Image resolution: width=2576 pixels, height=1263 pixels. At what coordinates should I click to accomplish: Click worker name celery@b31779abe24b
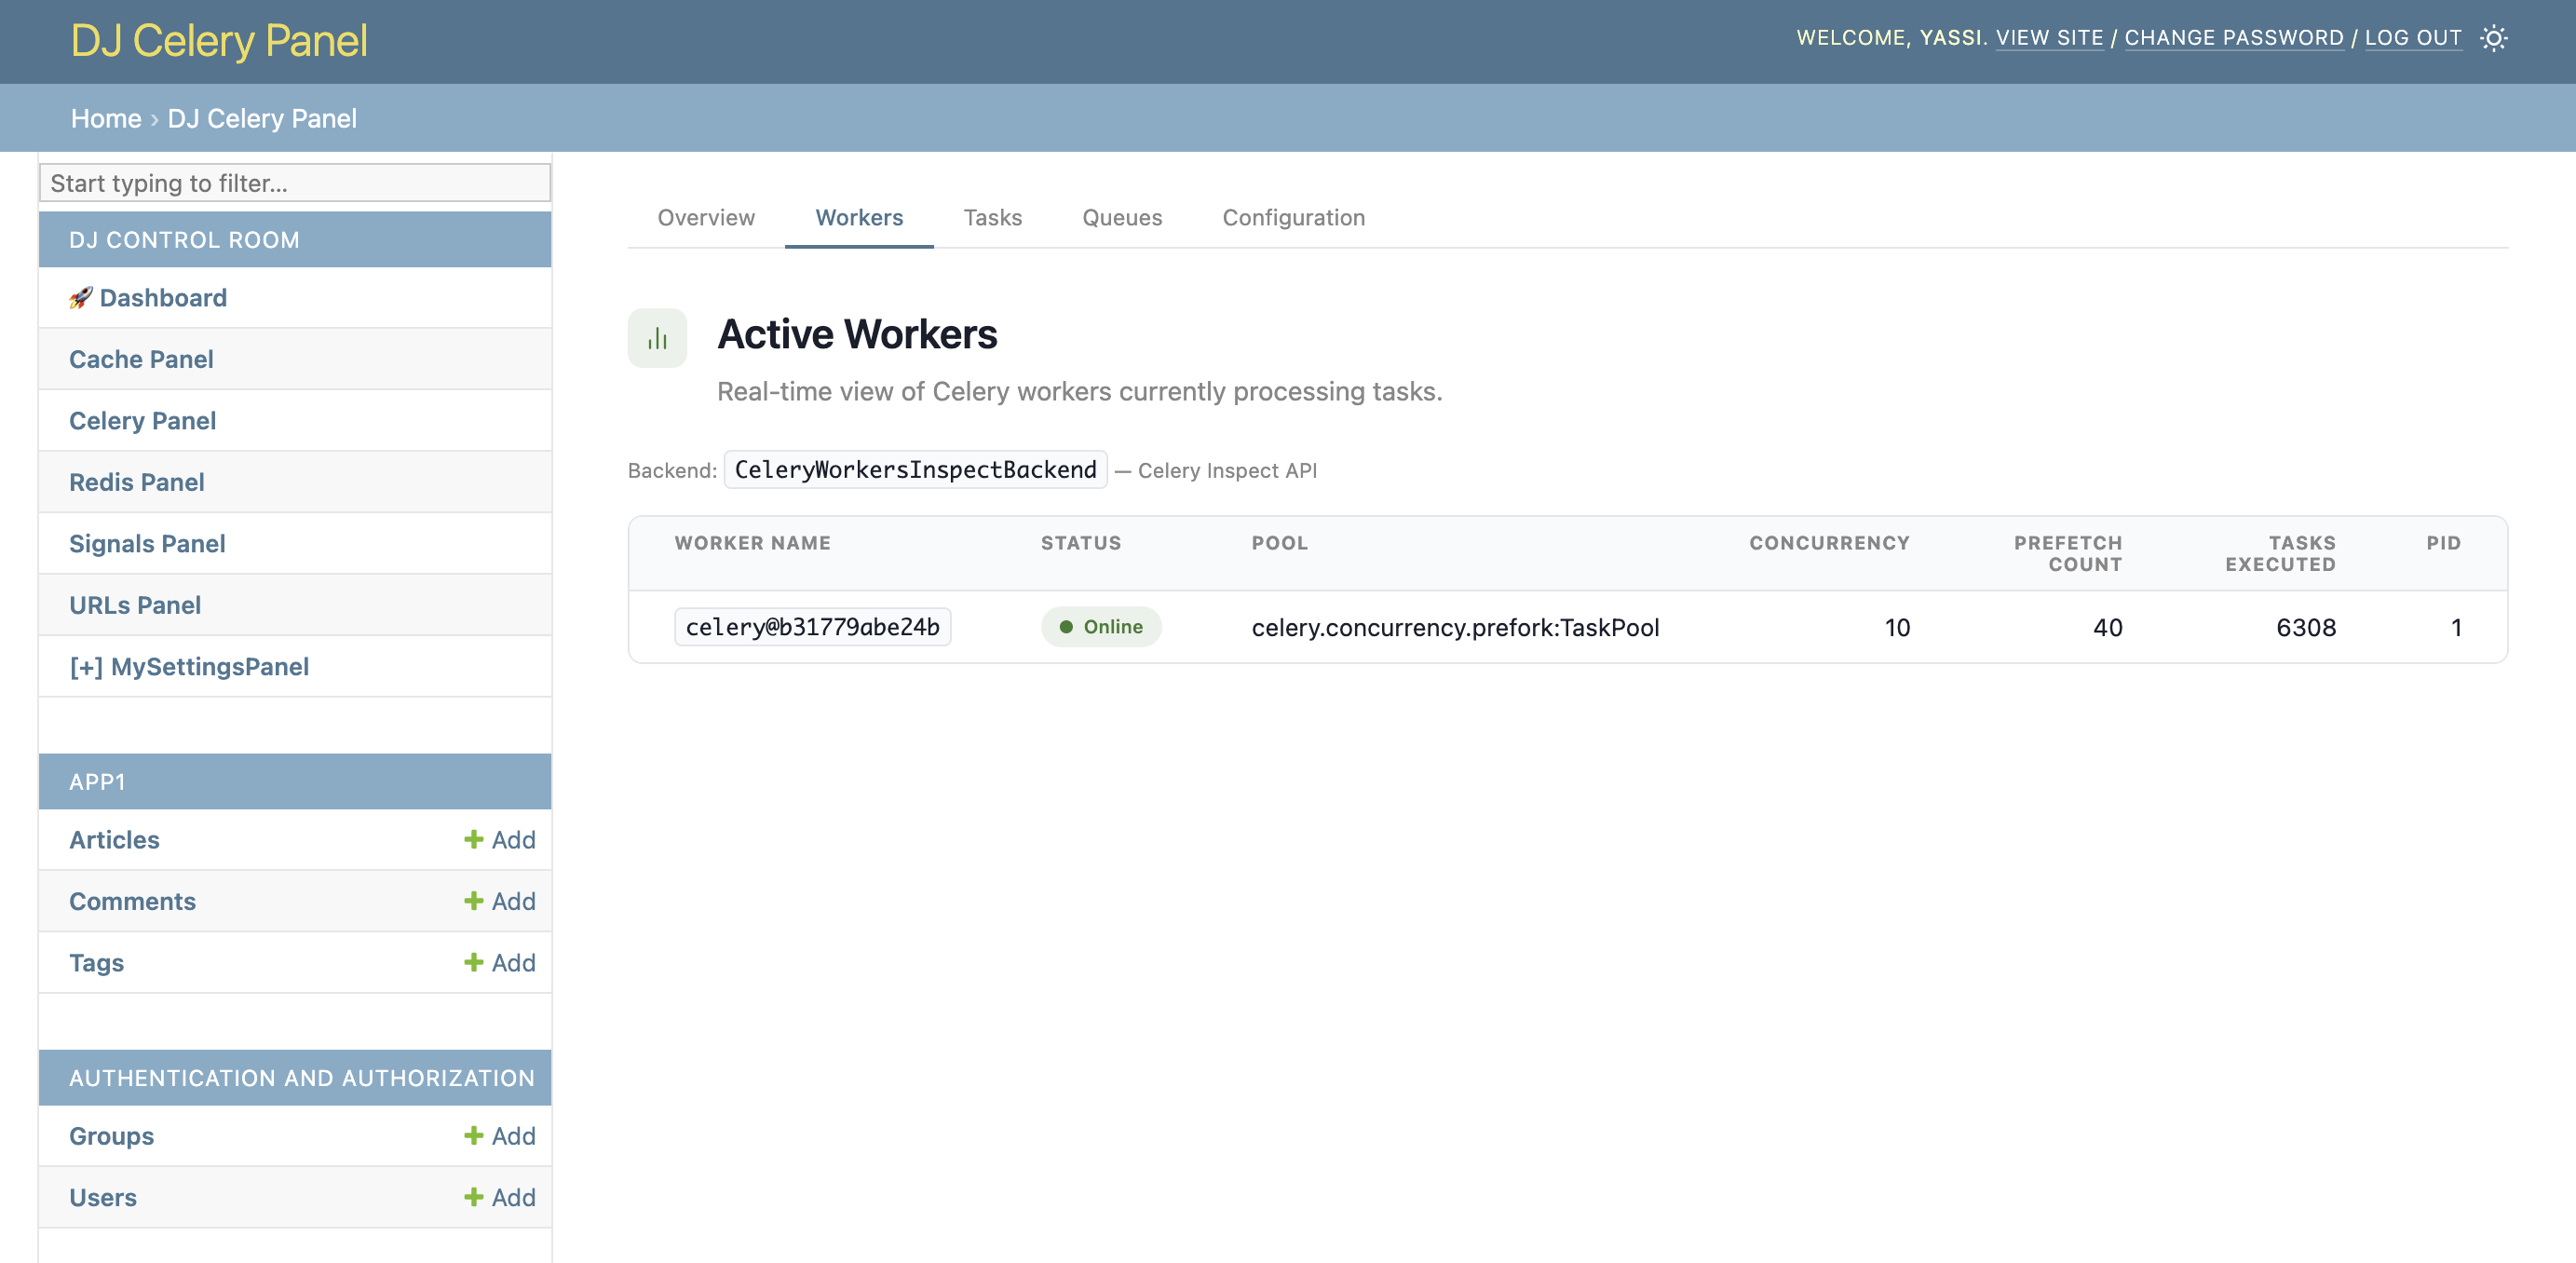tap(812, 627)
